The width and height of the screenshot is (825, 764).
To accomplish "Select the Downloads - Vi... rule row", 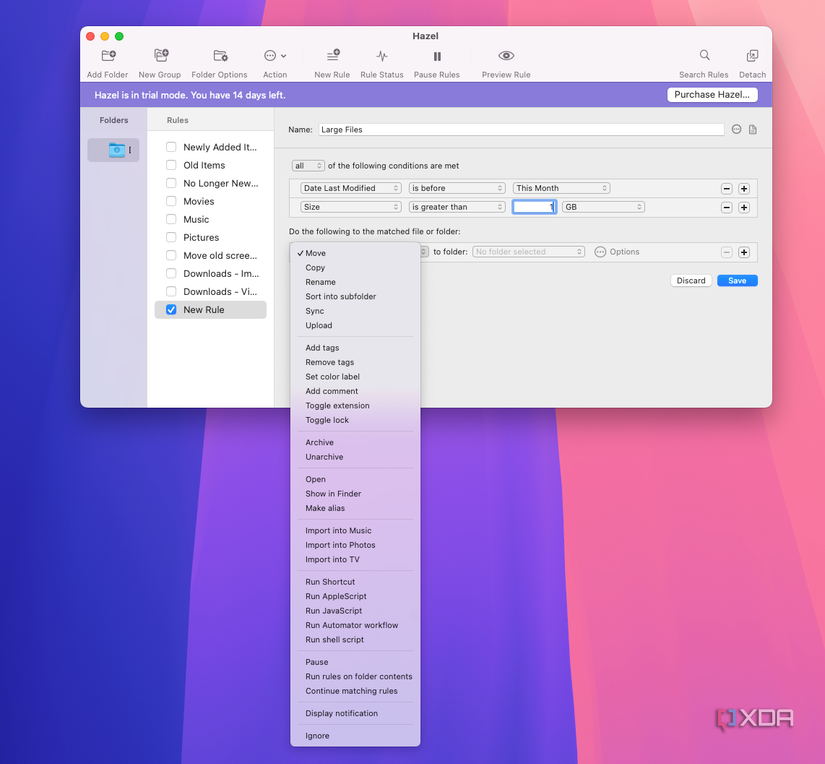I will click(210, 291).
